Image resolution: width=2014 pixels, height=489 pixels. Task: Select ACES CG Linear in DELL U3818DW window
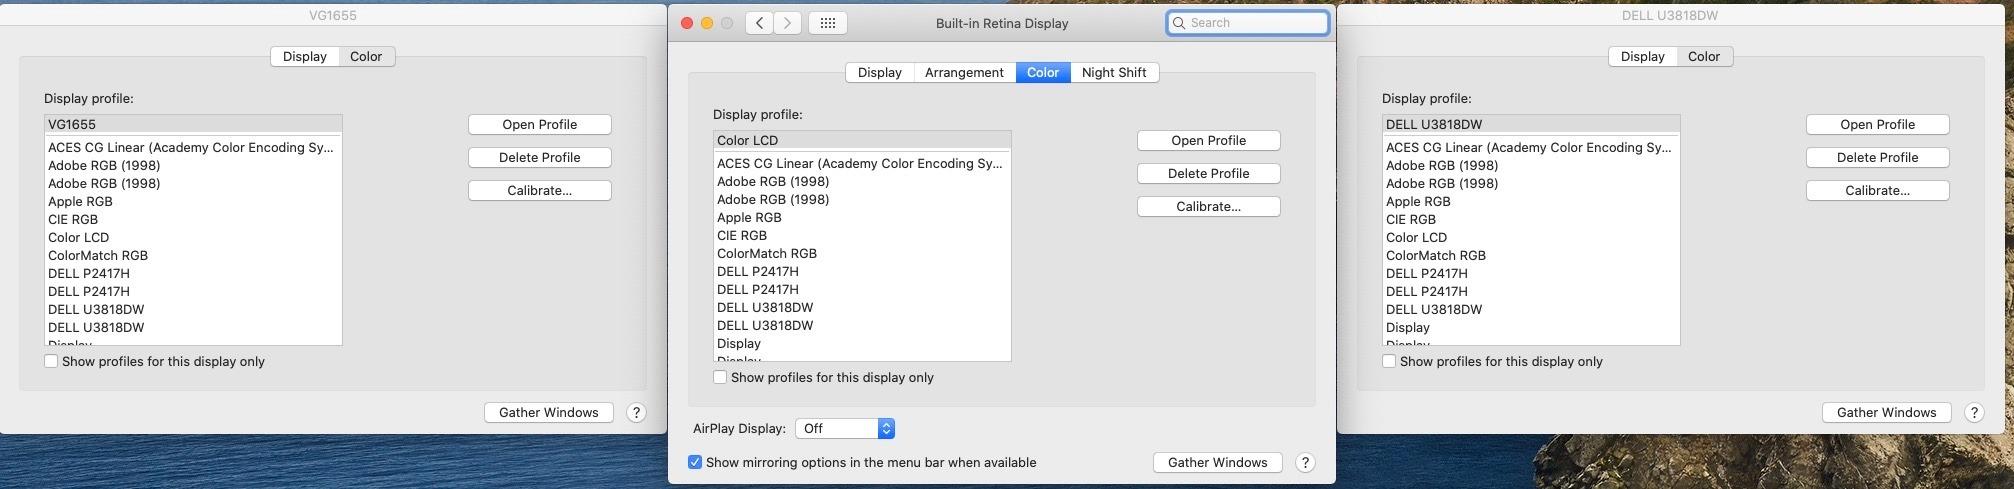pyautogui.click(x=1531, y=147)
